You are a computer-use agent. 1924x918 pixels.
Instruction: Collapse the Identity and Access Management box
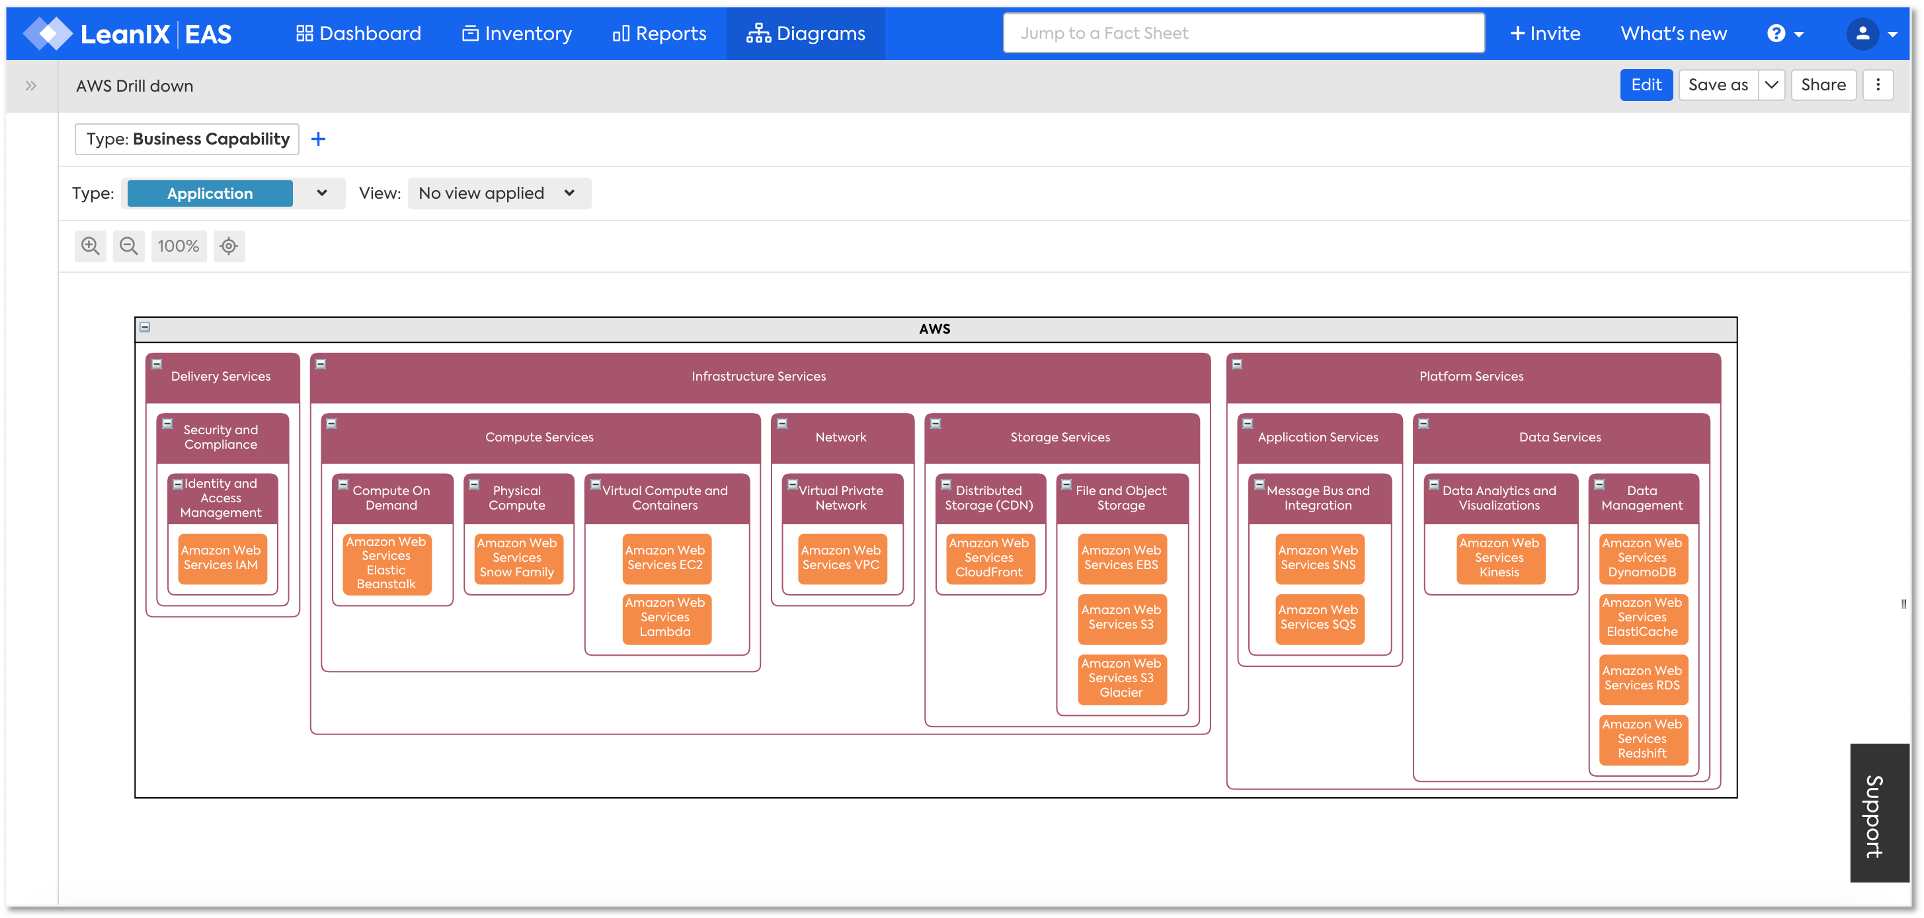[178, 484]
